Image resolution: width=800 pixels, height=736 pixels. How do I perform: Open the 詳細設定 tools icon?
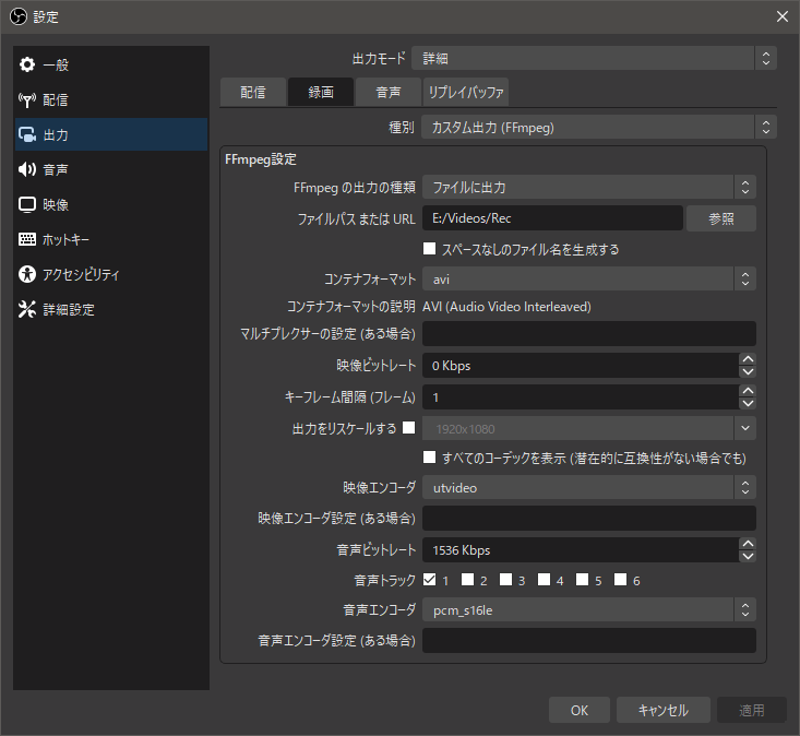pyautogui.click(x=27, y=310)
